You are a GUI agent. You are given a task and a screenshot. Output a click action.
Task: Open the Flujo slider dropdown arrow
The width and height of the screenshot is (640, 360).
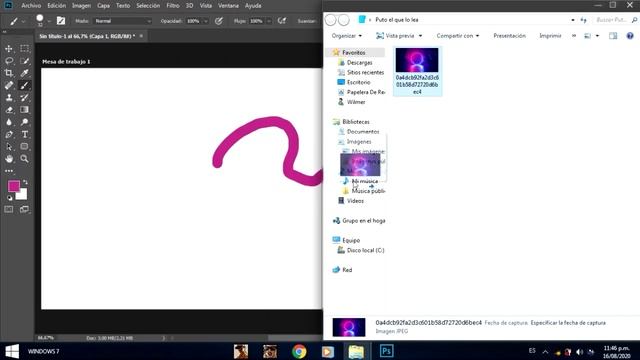coord(269,21)
